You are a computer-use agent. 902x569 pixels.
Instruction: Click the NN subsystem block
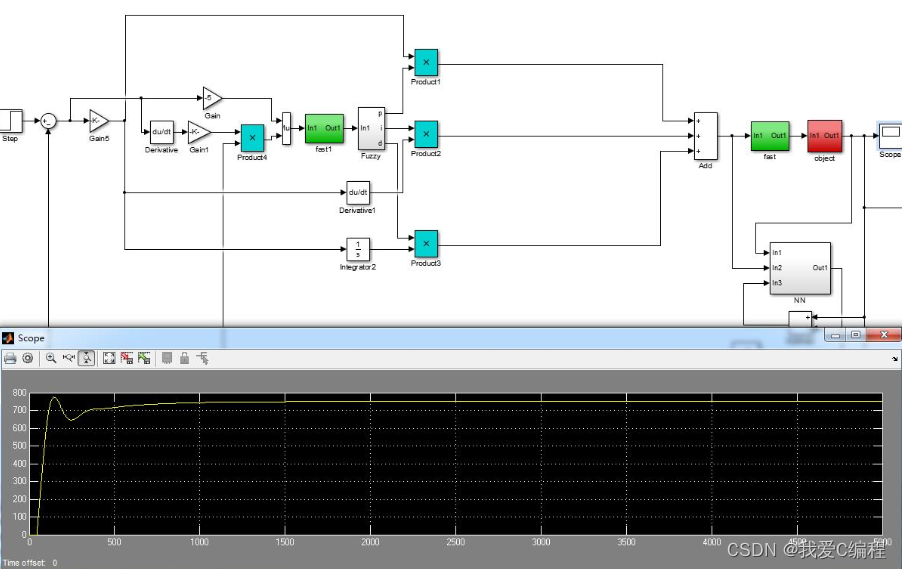pyautogui.click(x=800, y=269)
